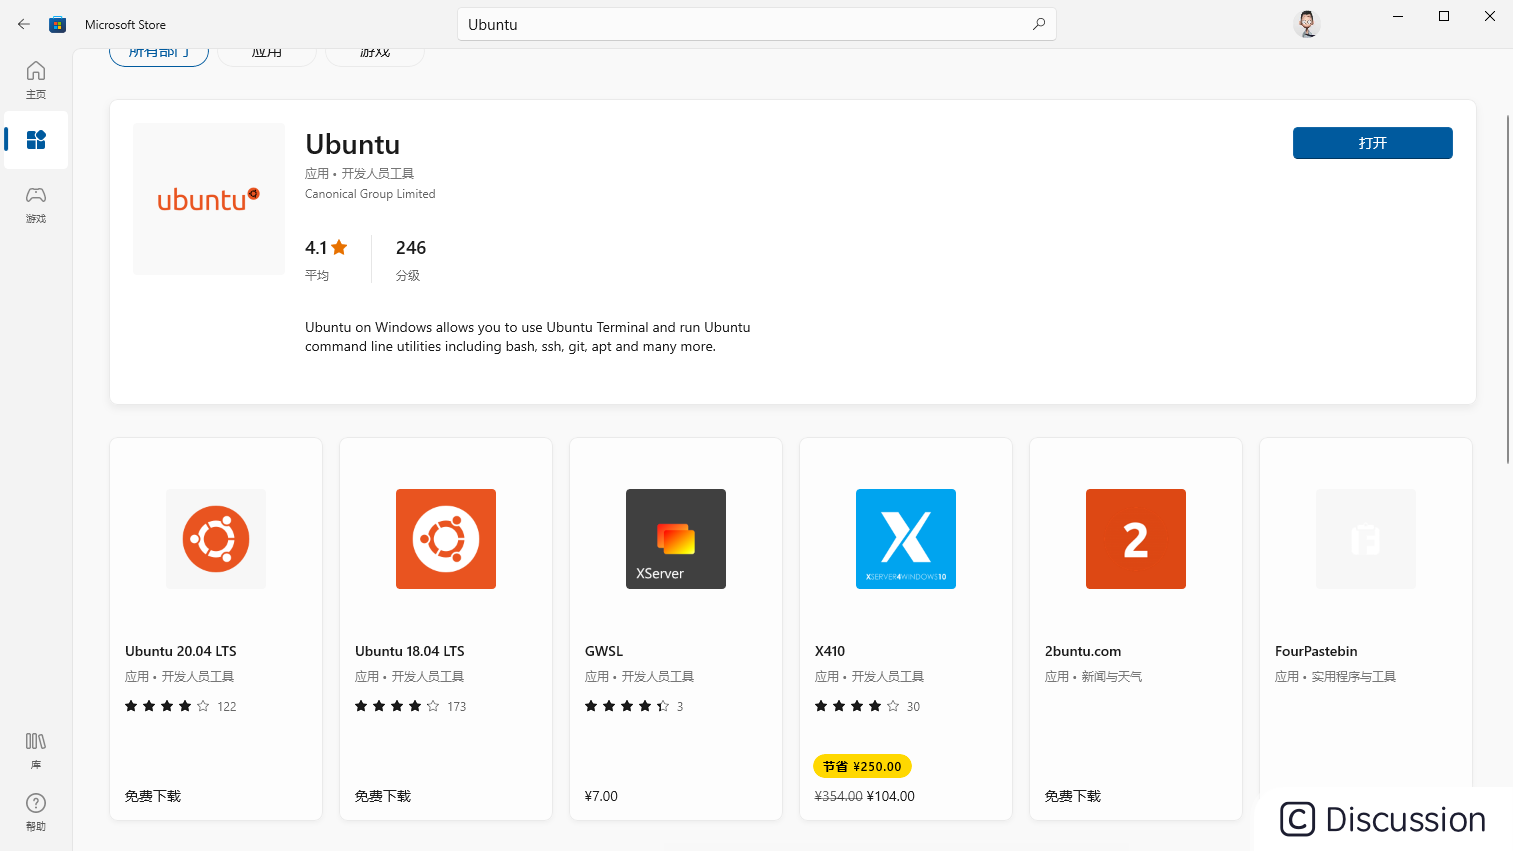Open the 2buntu.com app icon
This screenshot has height=851, width=1513.
coord(1136,539)
